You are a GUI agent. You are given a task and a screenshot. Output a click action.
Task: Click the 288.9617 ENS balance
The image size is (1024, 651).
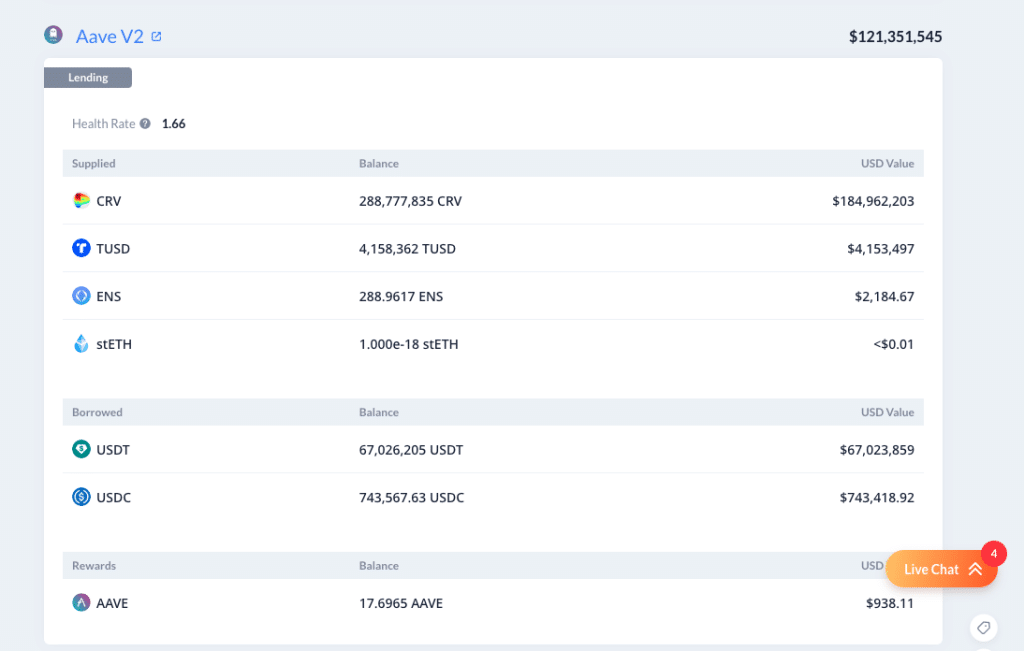click(401, 296)
